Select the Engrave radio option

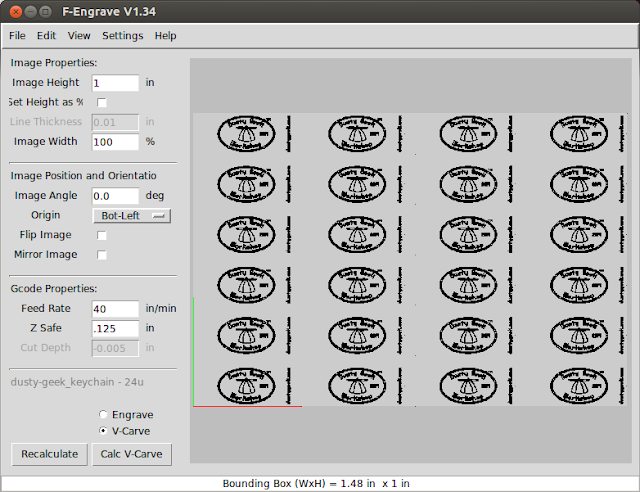103,414
